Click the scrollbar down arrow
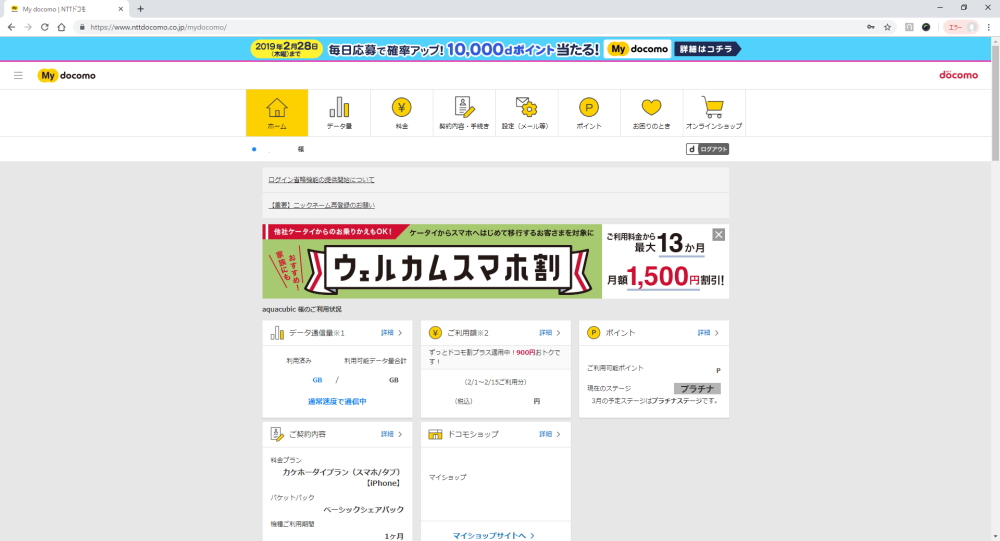 click(x=995, y=537)
